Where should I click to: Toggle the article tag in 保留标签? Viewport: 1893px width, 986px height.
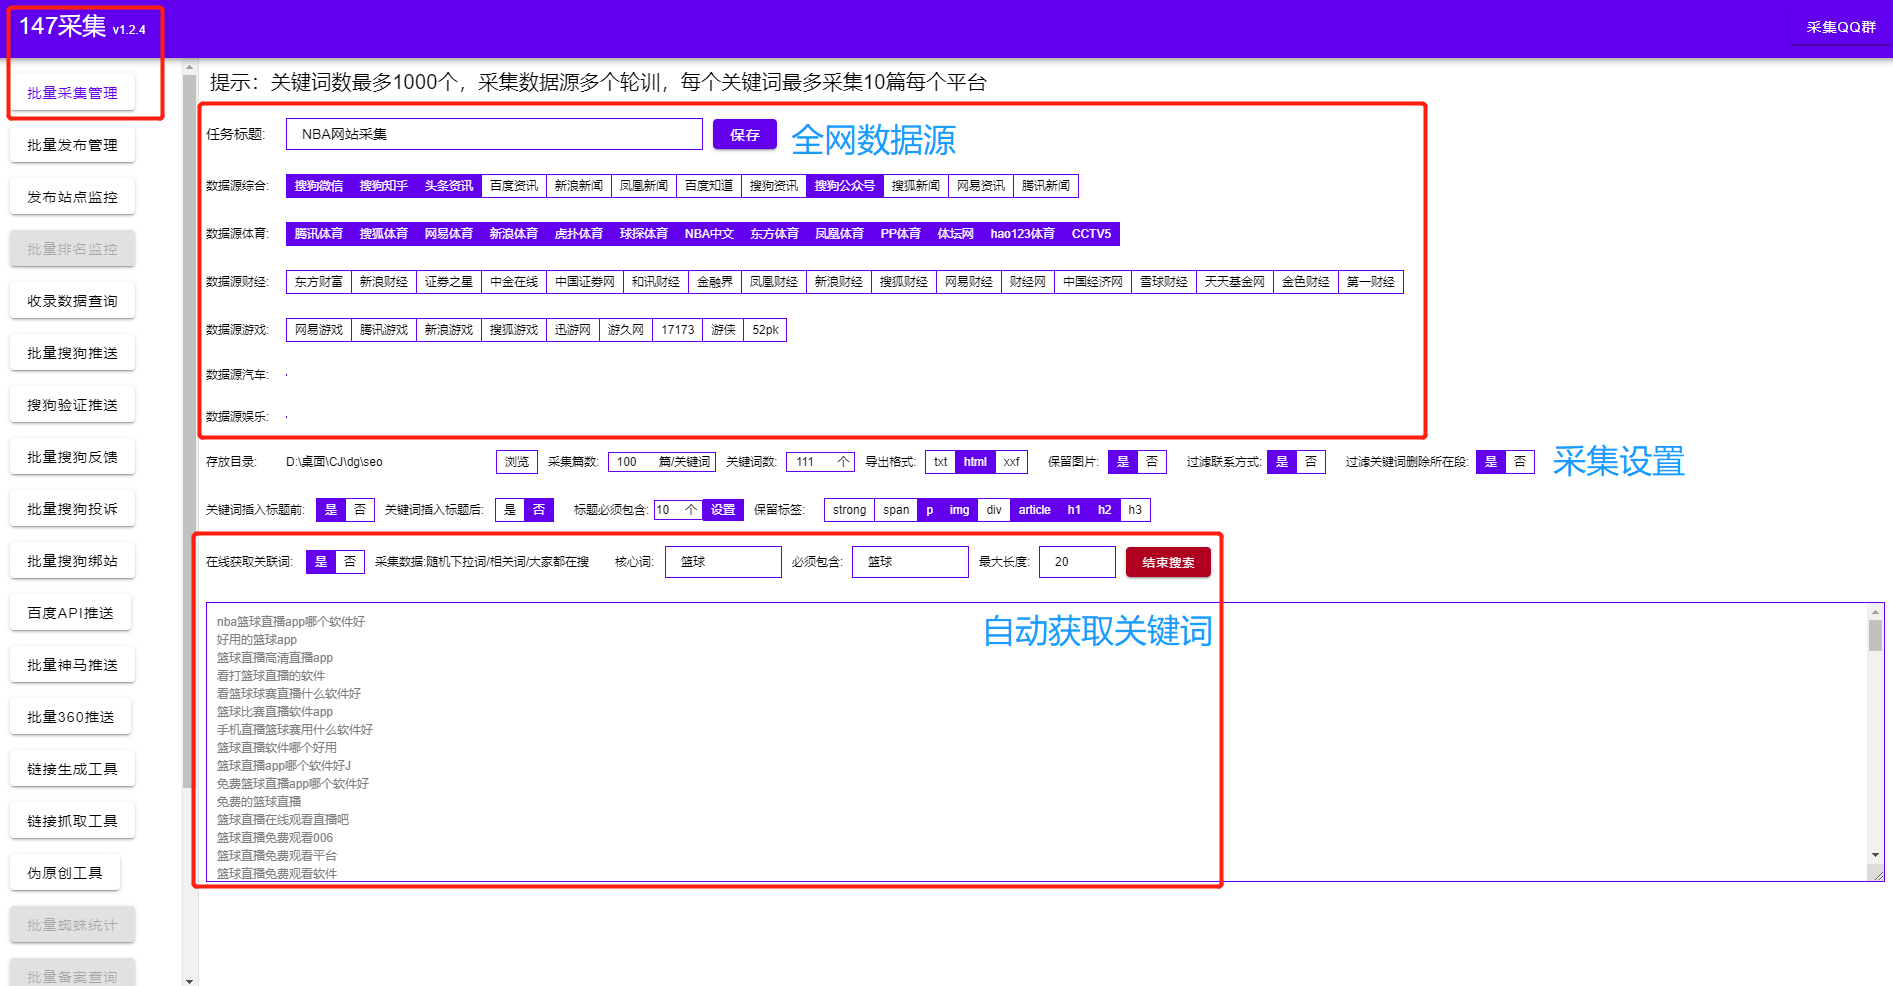pyautogui.click(x=1034, y=509)
